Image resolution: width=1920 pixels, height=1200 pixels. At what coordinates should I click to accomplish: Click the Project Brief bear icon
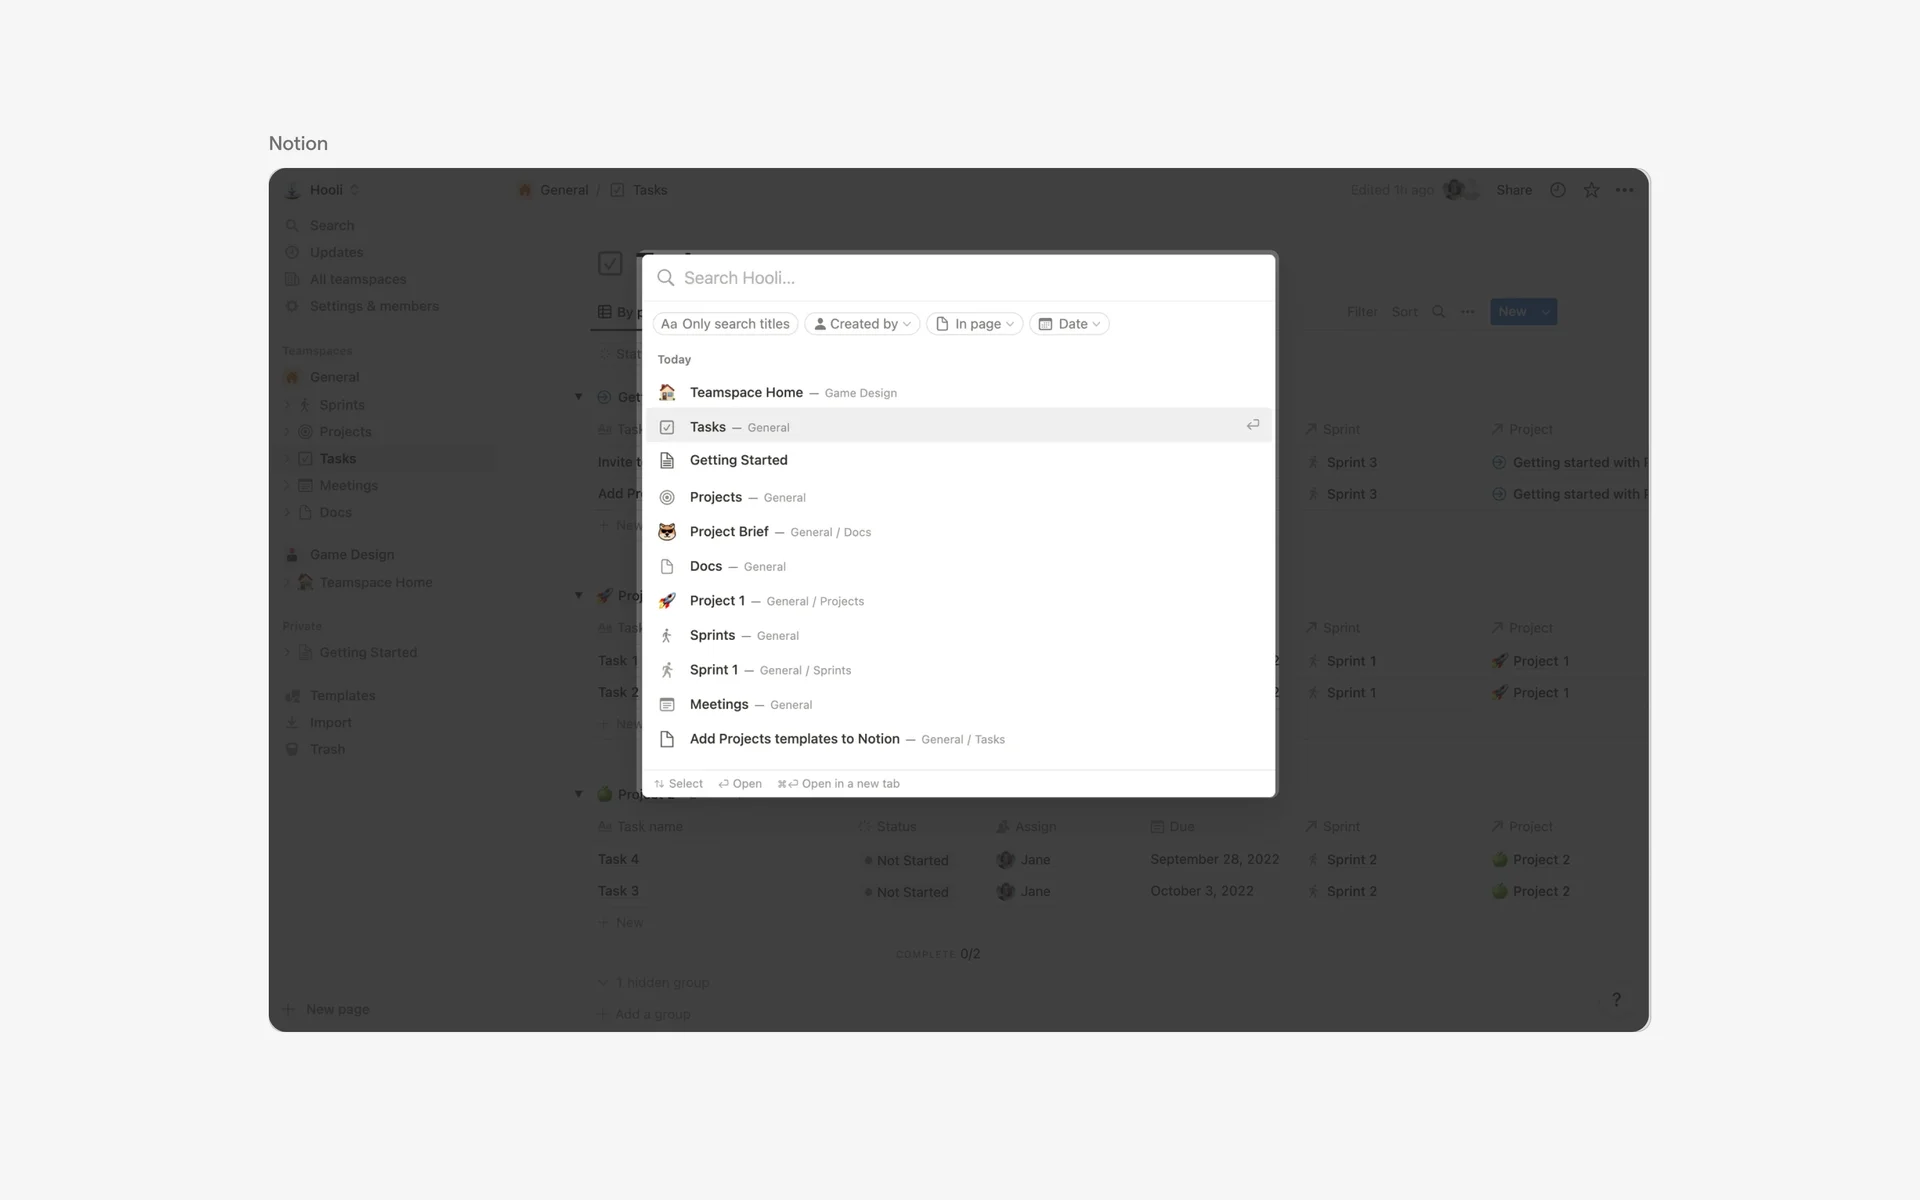click(667, 532)
